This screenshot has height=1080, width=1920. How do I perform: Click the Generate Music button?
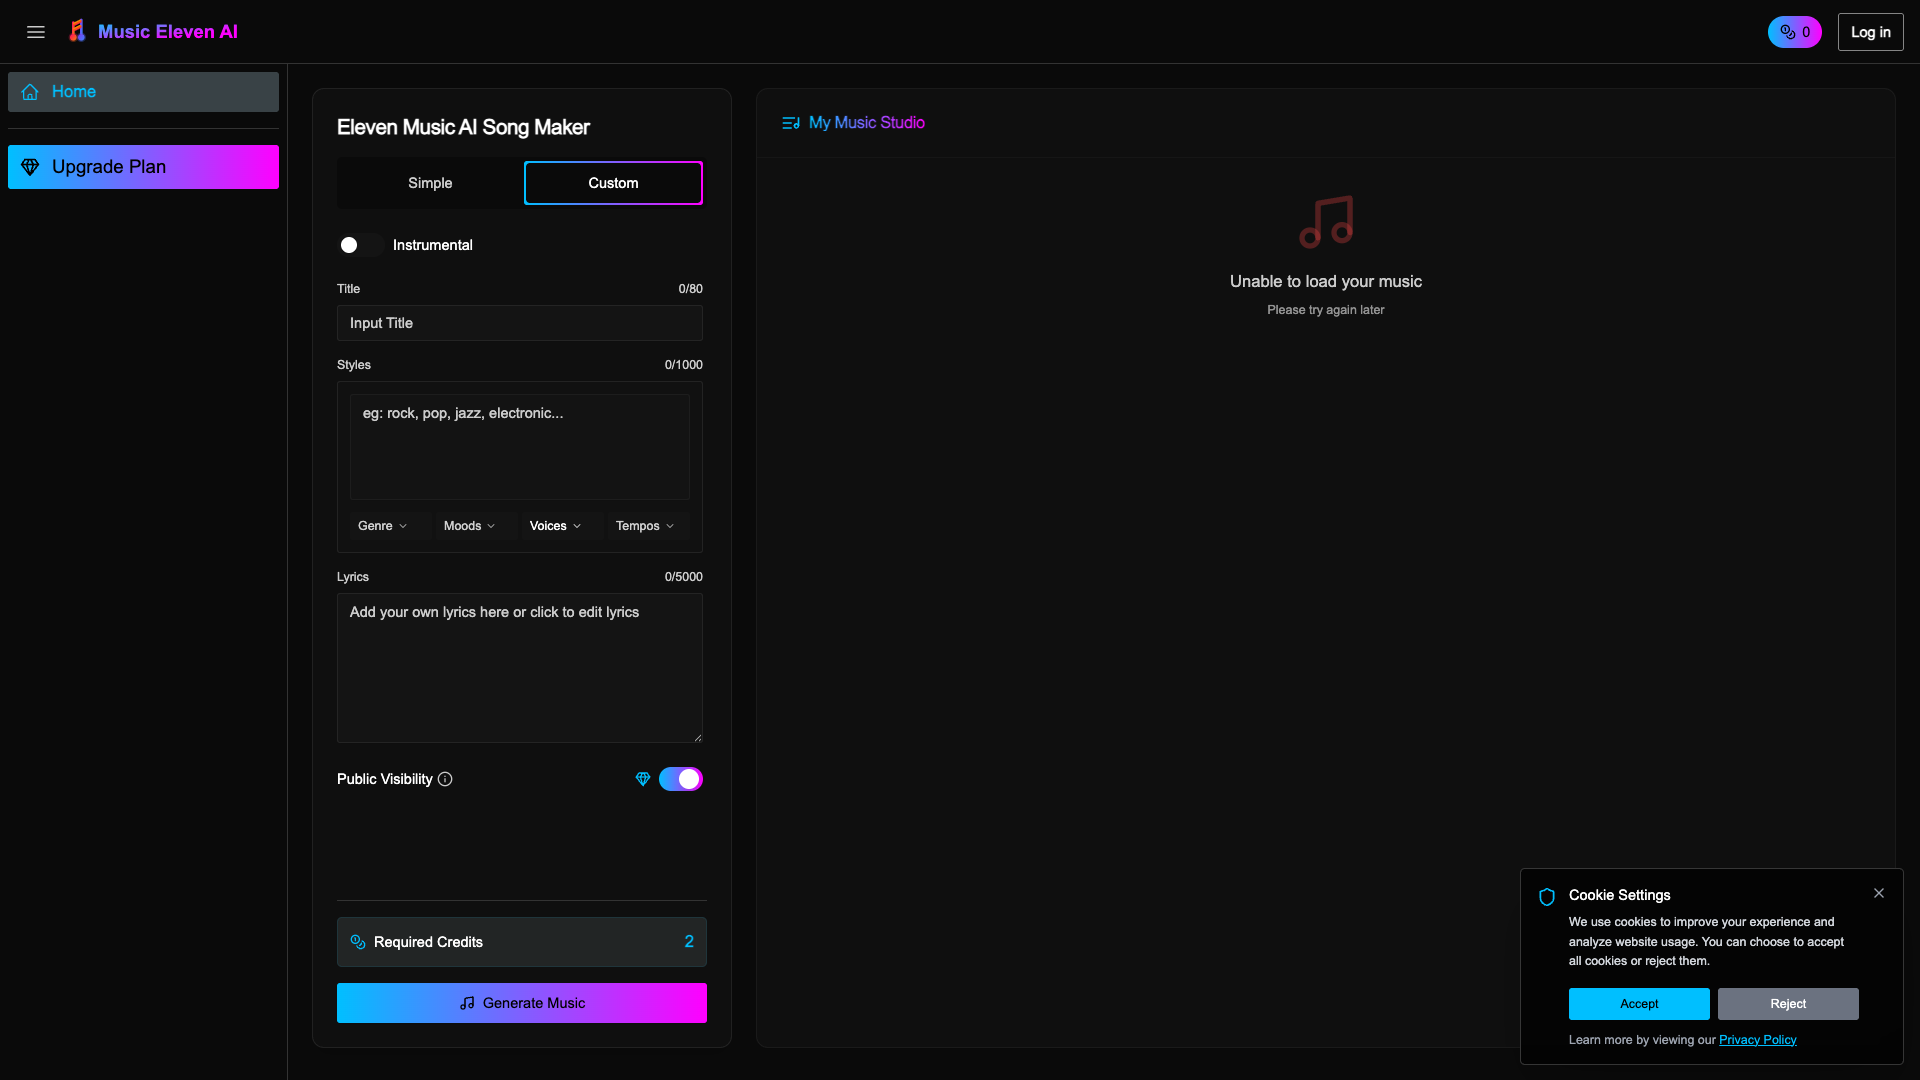point(522,1003)
